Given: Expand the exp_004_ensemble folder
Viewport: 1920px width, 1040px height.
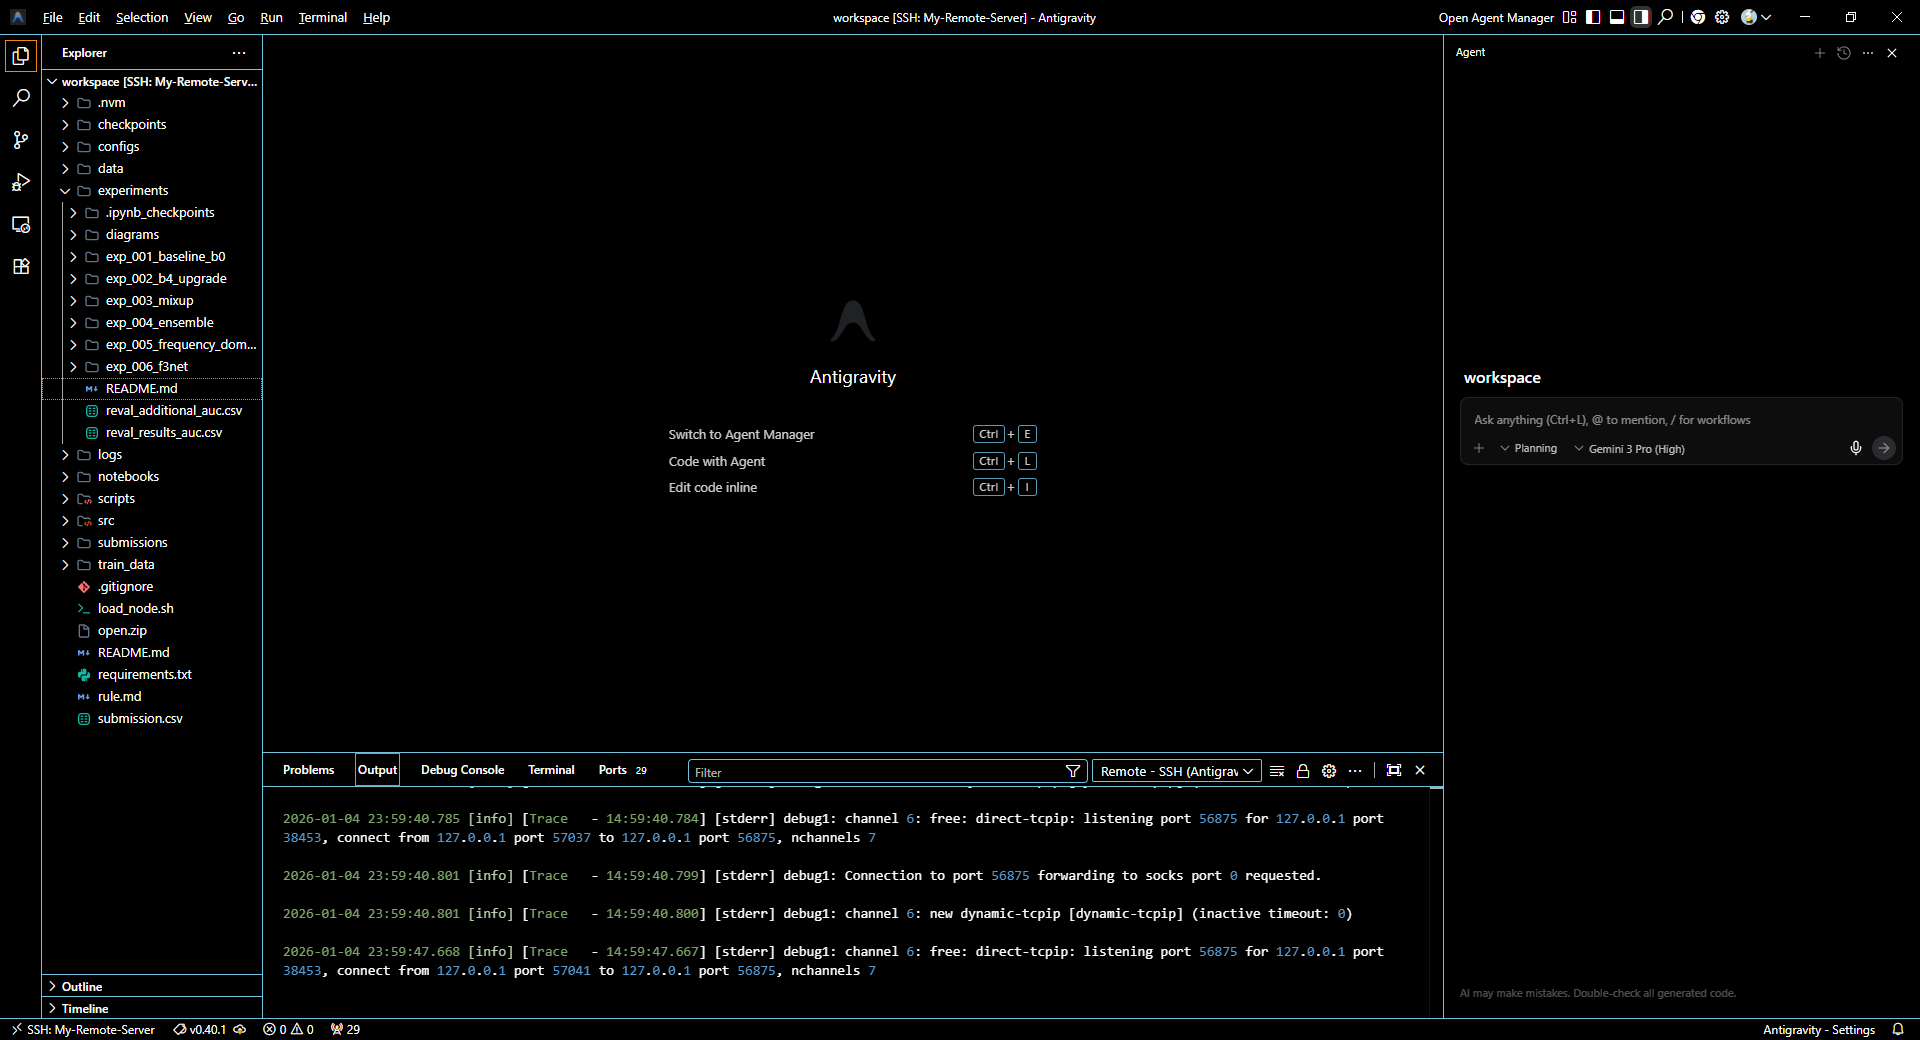Looking at the screenshot, I should point(152,323).
